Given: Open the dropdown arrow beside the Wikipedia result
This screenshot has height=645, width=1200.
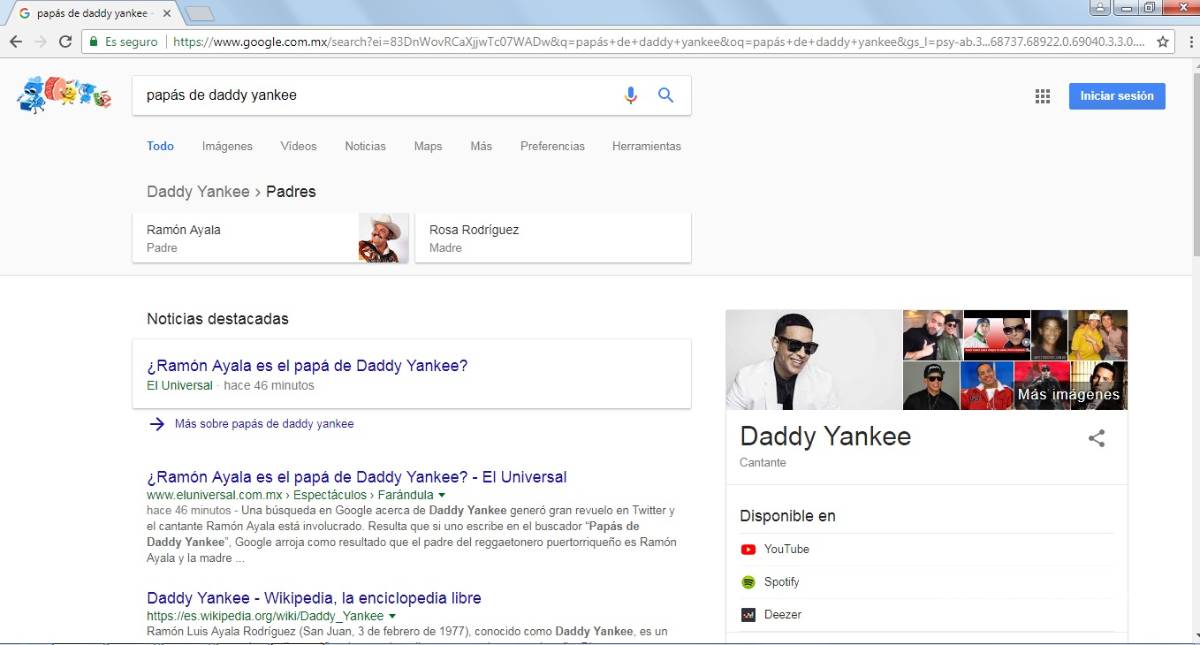Looking at the screenshot, I should point(390,615).
